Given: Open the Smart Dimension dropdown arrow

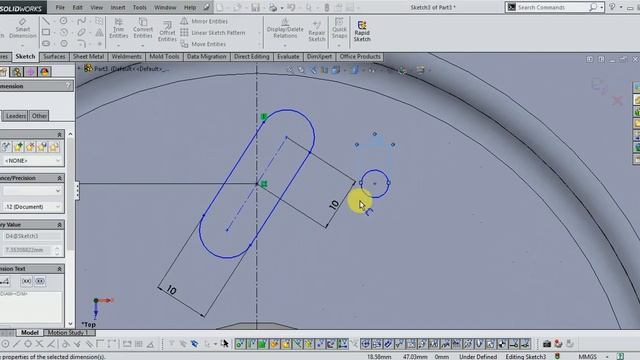Looking at the screenshot, I should 22,45.
